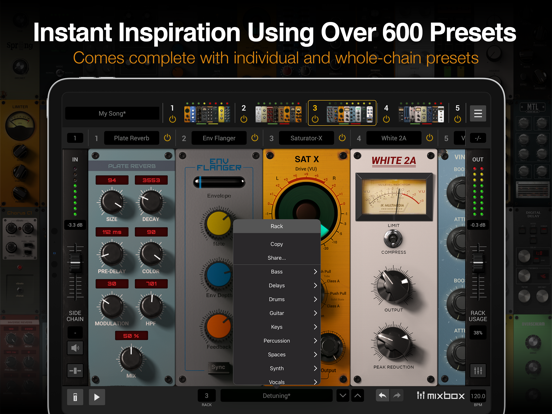Open the Saturator-X slot name selector
552x414 pixels.
pyautogui.click(x=306, y=138)
